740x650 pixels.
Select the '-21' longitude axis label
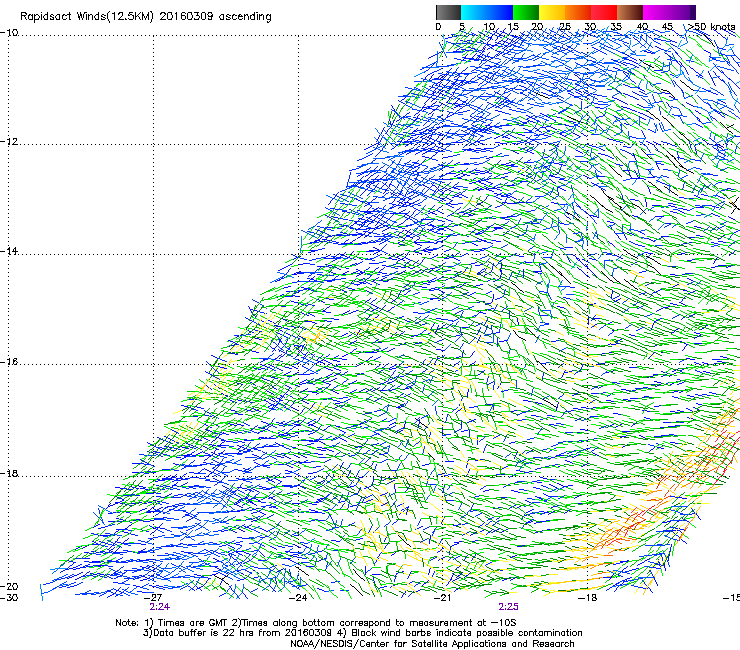click(x=442, y=598)
